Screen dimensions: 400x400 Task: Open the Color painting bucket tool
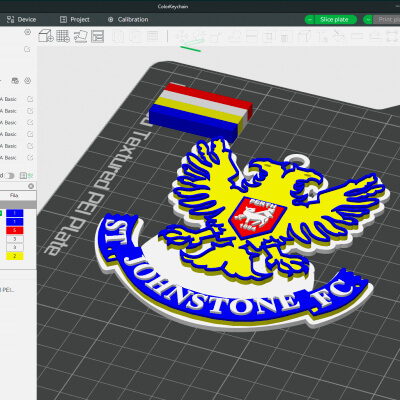[x=340, y=36]
